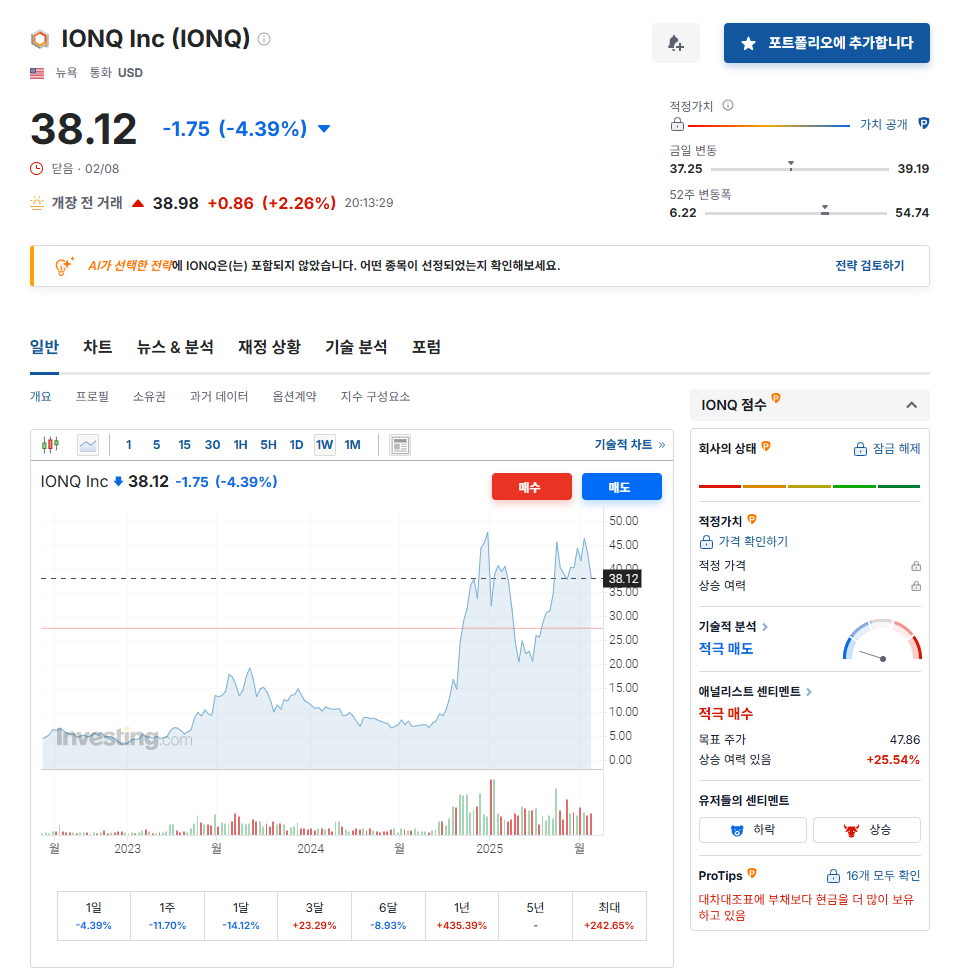Select the 5H chart interval
Screen dimensions: 958x971
click(x=268, y=445)
